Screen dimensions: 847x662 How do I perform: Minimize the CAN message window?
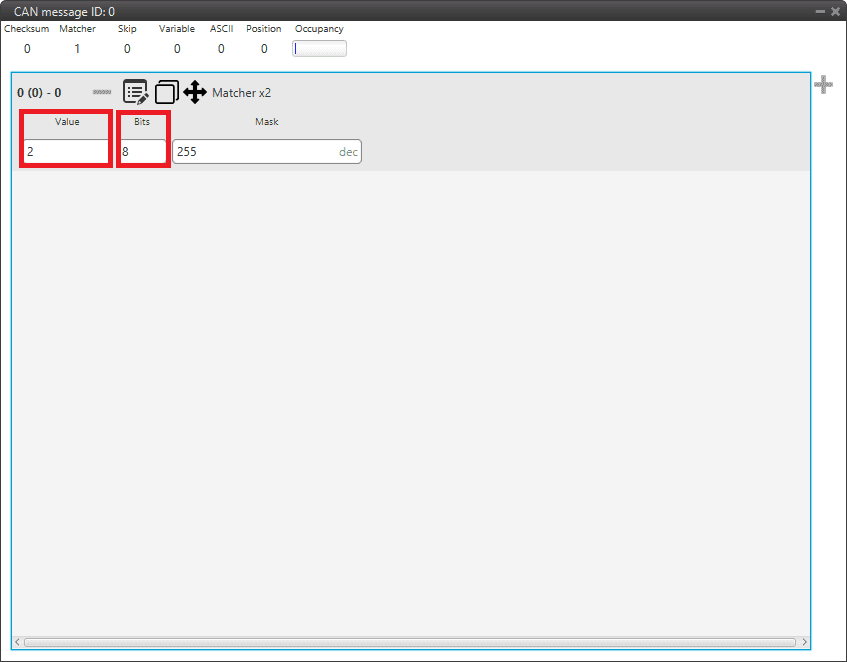coord(820,11)
